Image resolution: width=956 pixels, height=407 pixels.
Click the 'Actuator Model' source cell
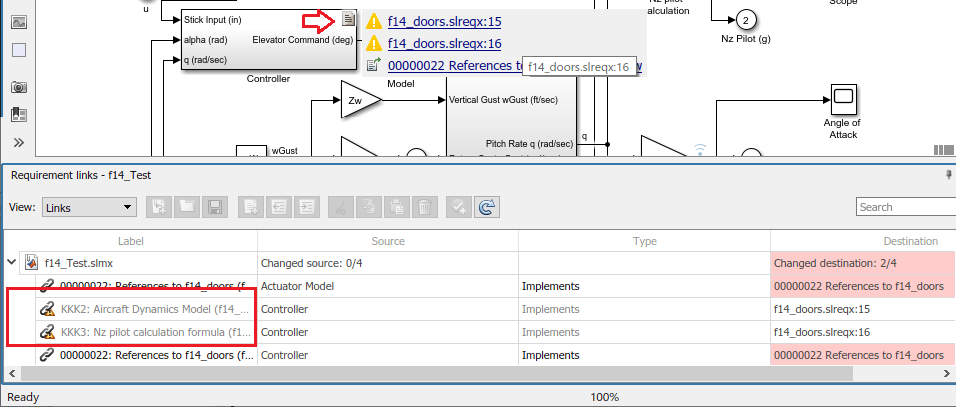(x=388, y=286)
